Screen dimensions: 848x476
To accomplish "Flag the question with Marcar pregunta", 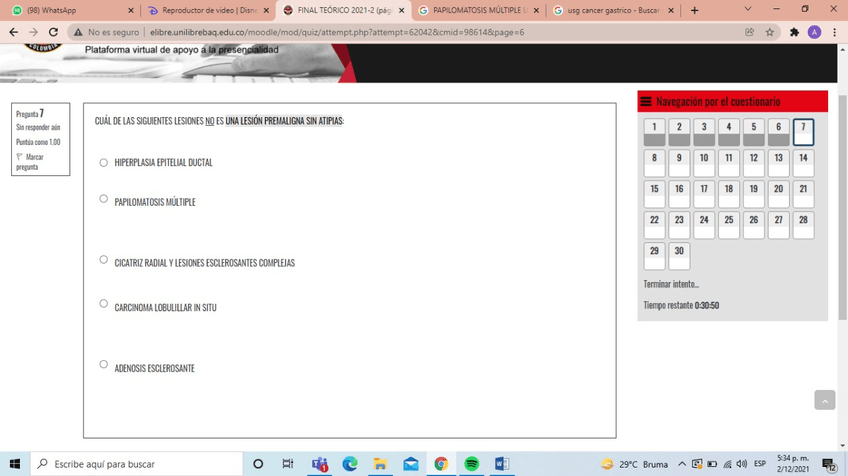I will coord(30,162).
